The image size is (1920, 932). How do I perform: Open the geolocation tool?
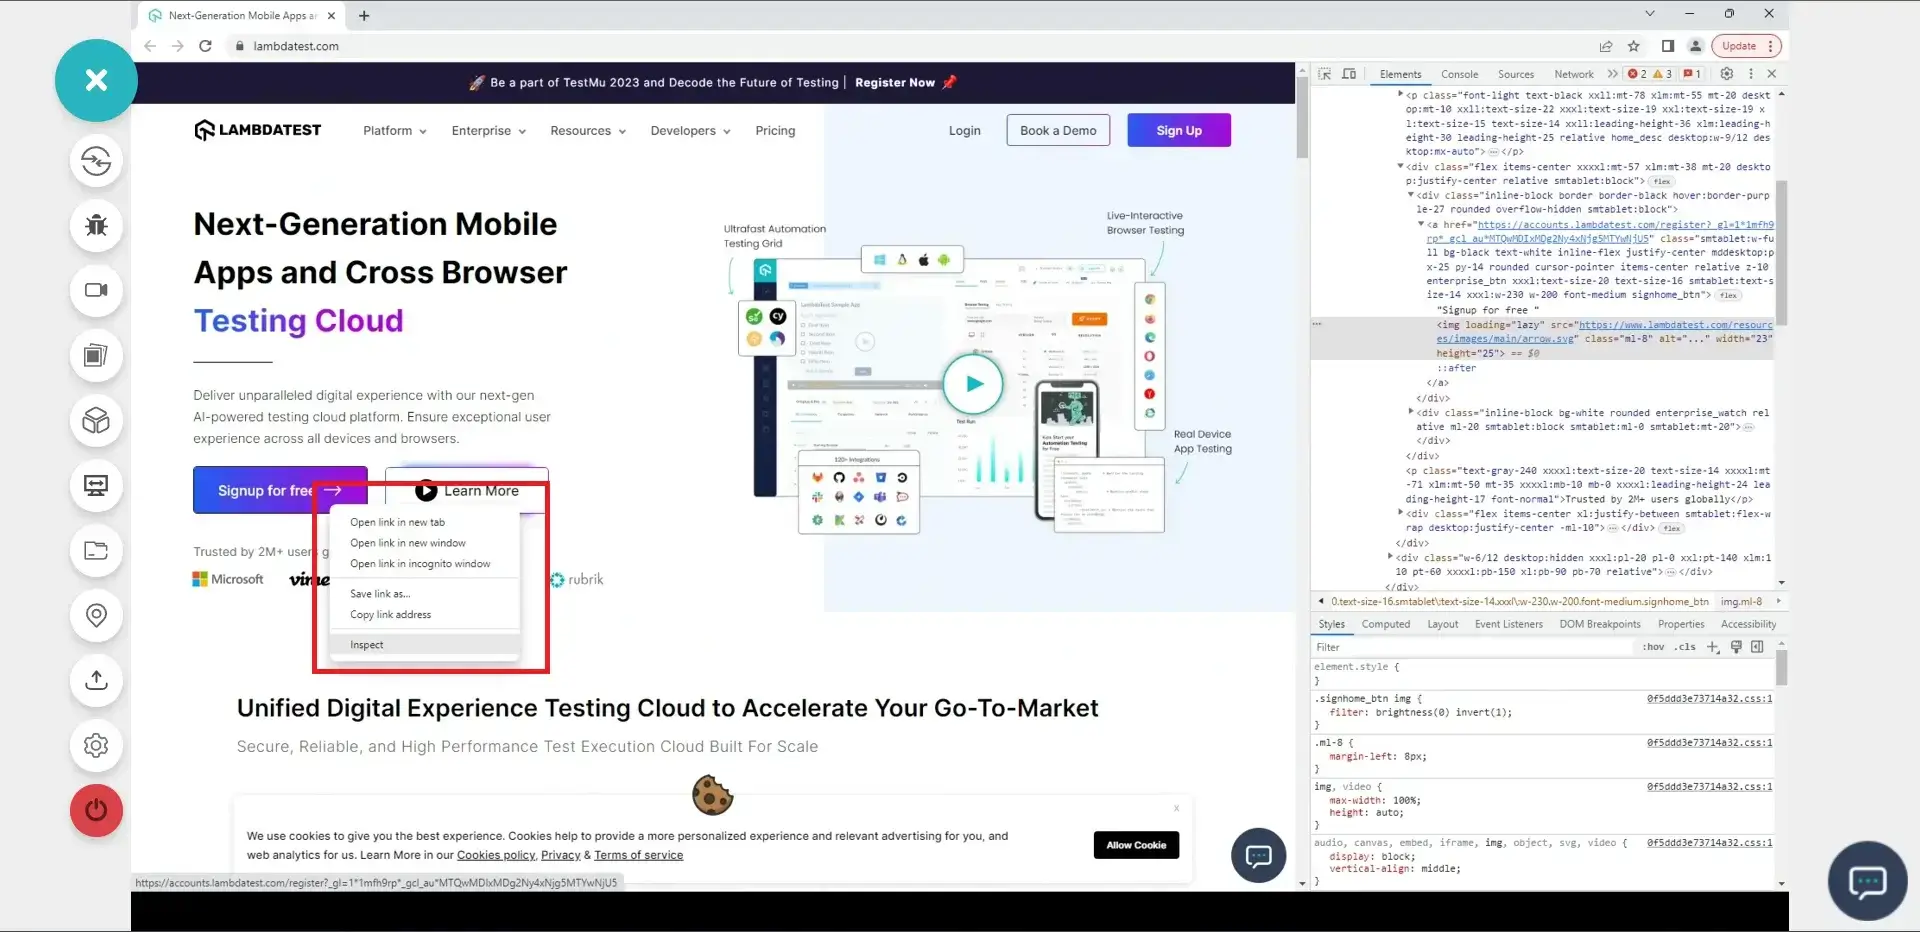96,616
